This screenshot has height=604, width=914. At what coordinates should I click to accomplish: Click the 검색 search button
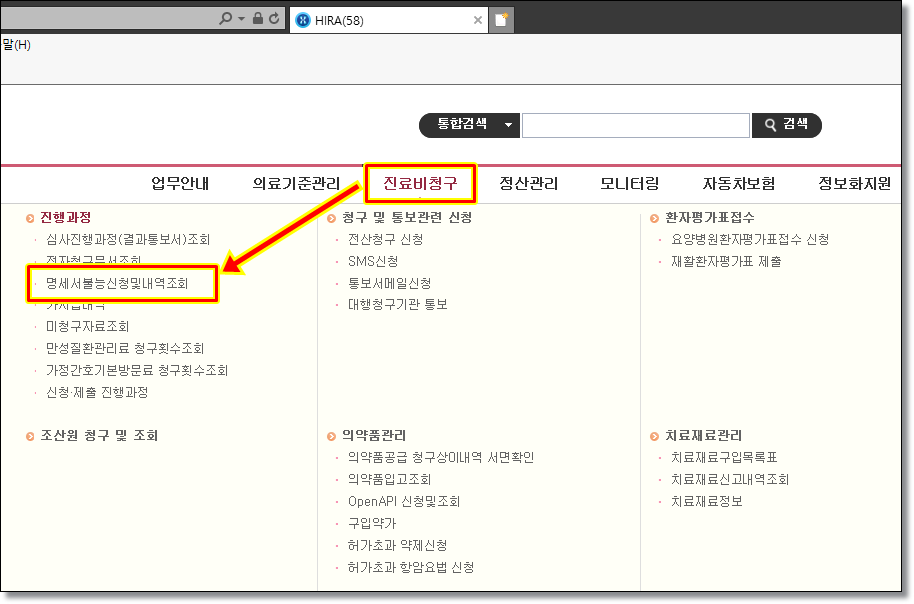tap(786, 125)
